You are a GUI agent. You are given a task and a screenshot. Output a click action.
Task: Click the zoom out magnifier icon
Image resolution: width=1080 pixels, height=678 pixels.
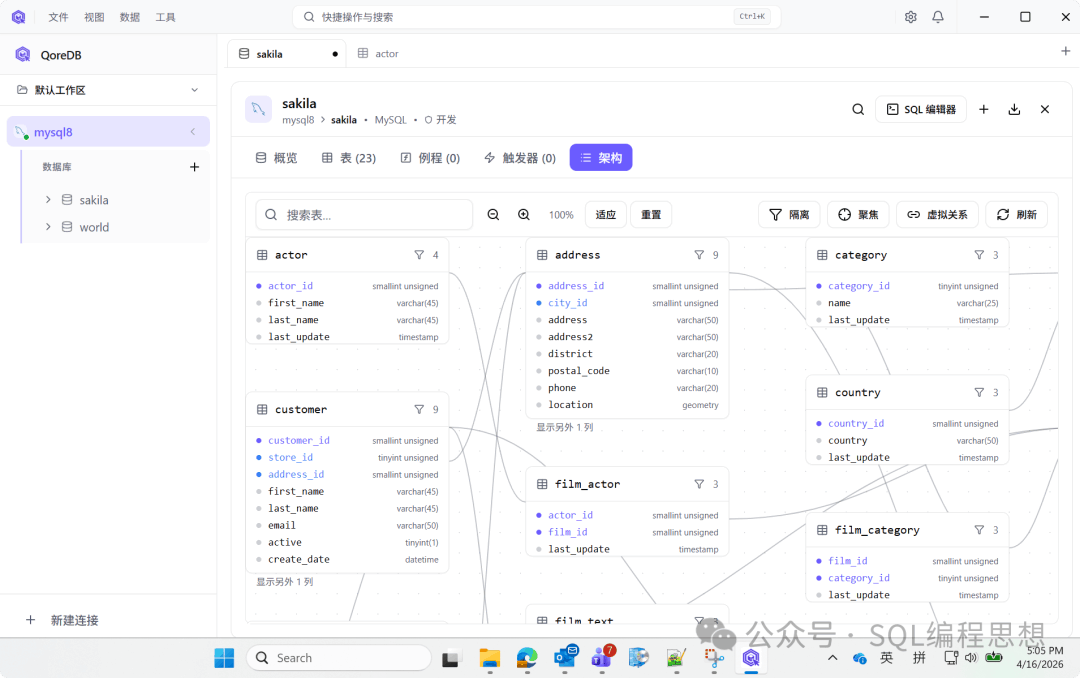(x=493, y=215)
